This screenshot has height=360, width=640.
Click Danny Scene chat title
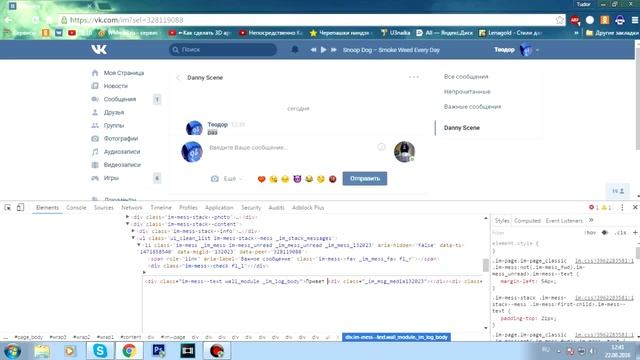point(205,78)
